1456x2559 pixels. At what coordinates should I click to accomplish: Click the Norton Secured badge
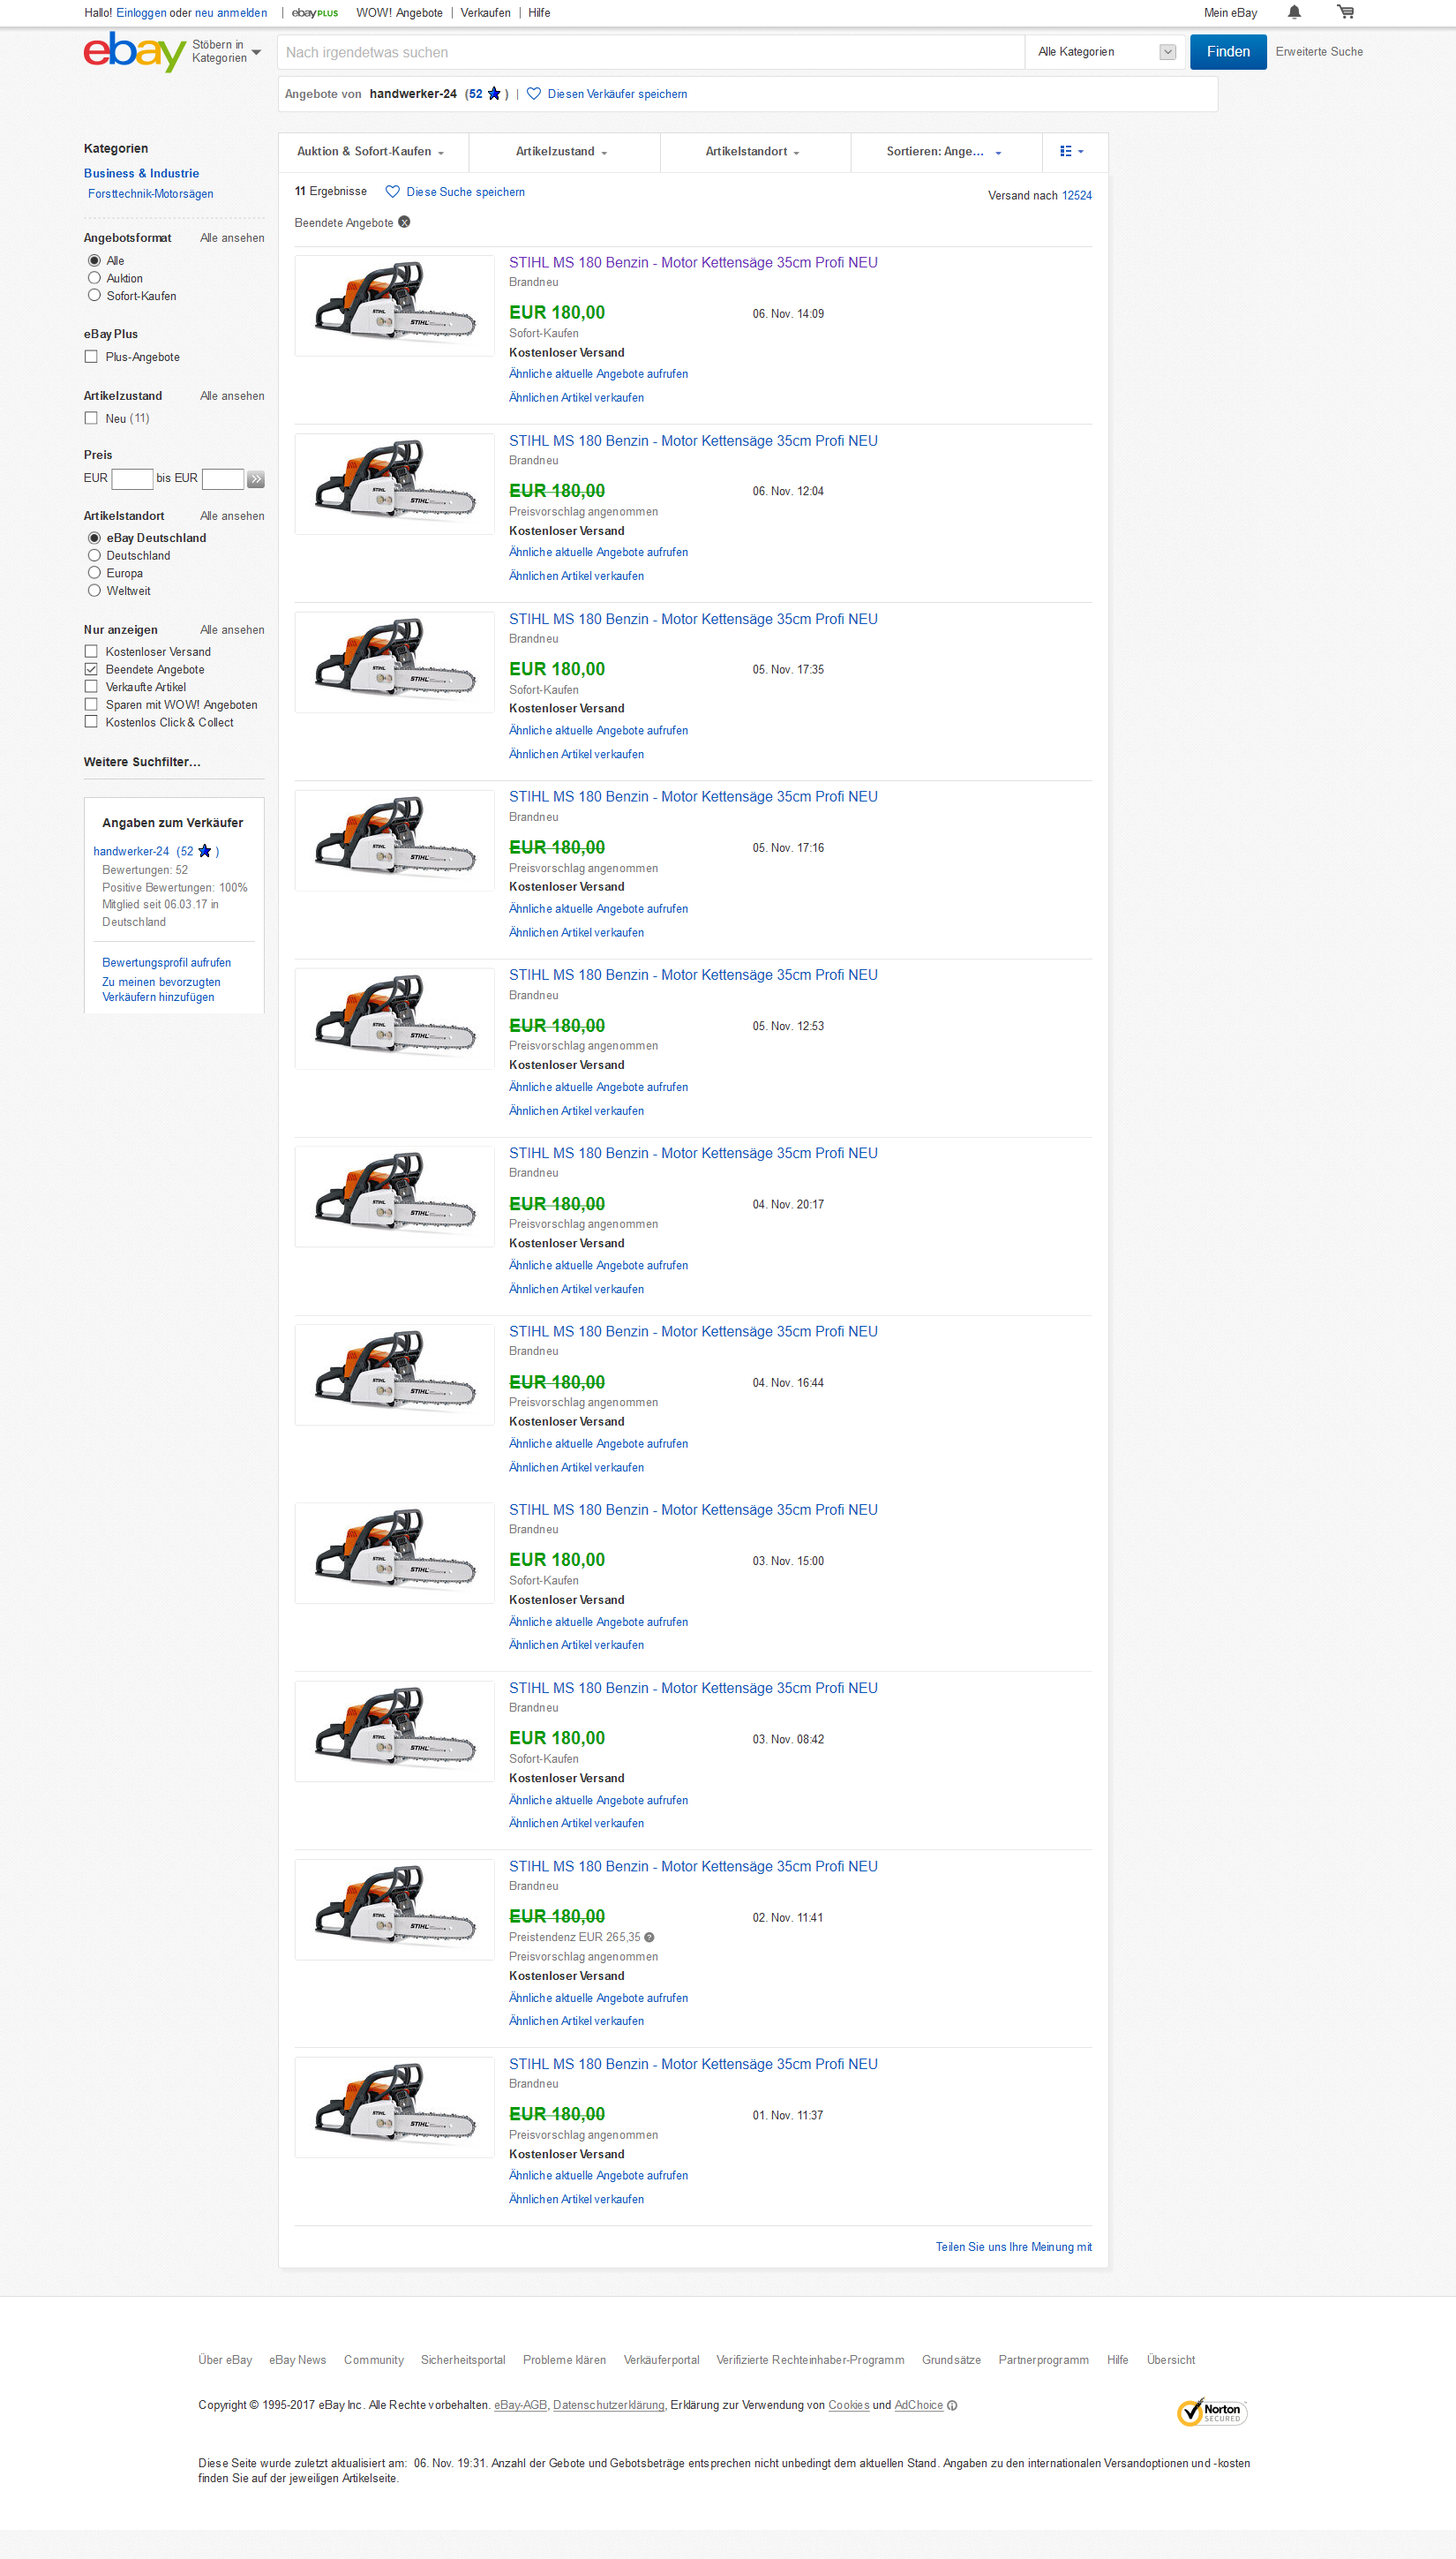(x=1212, y=2411)
